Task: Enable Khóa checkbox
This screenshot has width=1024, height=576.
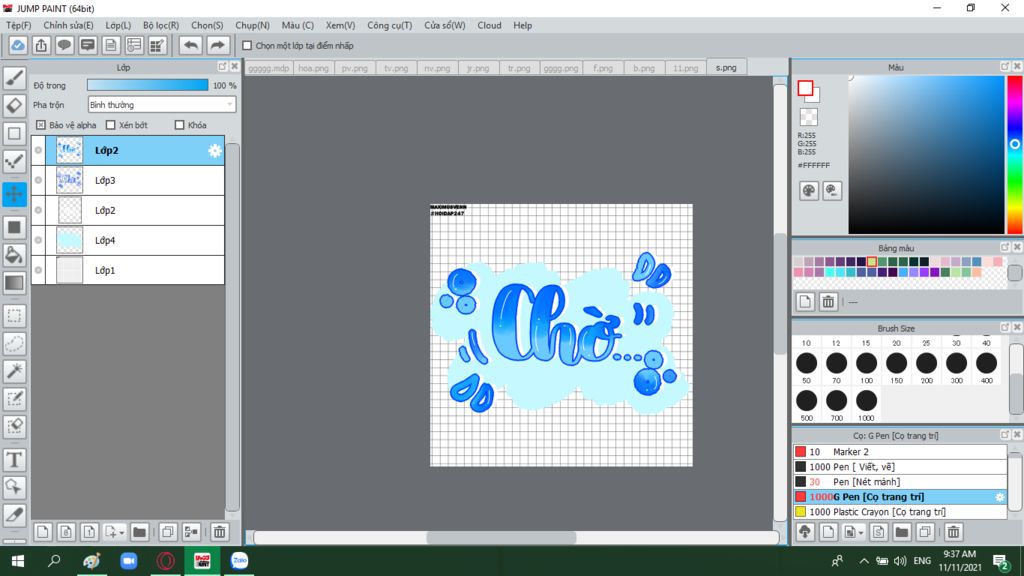Action: pyautogui.click(x=180, y=125)
